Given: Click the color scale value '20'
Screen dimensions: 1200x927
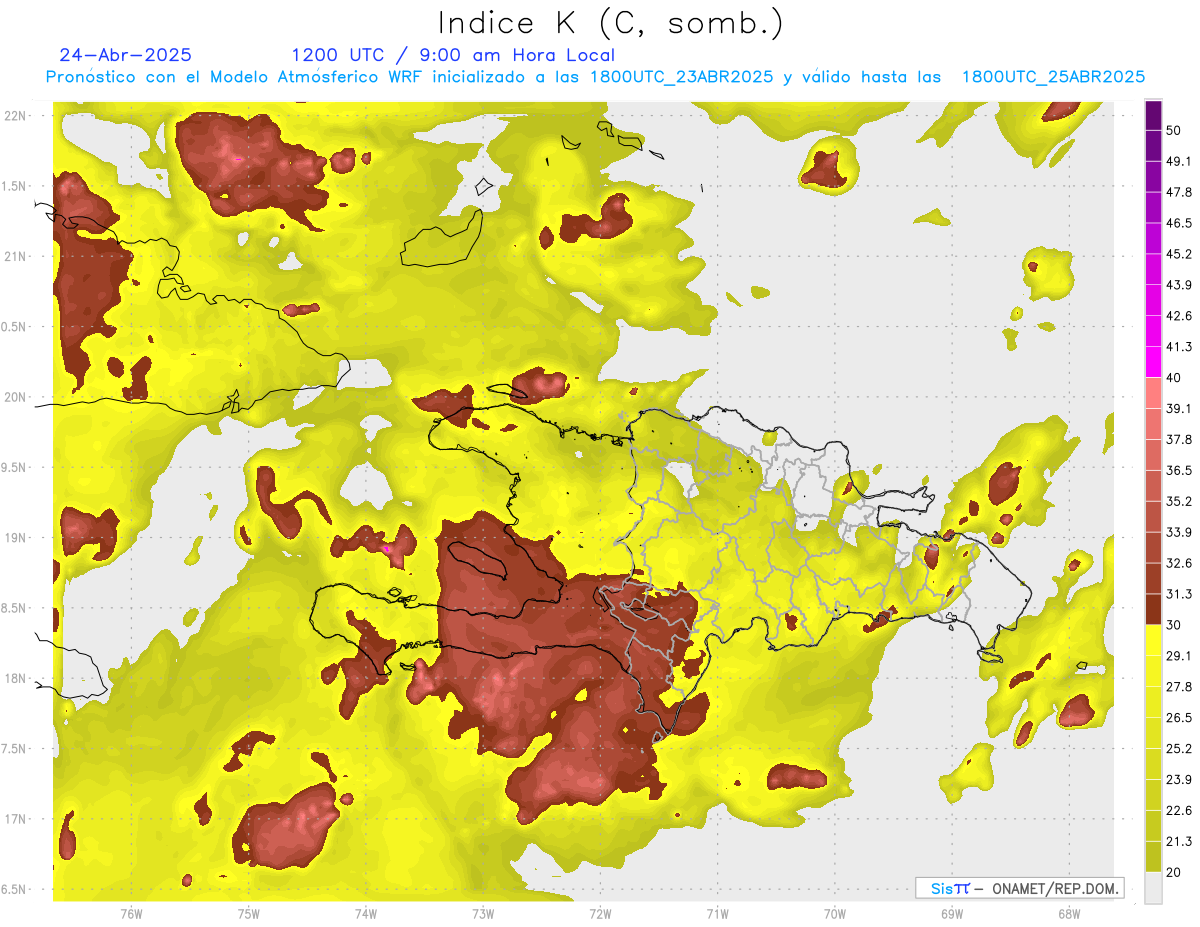Looking at the screenshot, I should coord(1174,873).
